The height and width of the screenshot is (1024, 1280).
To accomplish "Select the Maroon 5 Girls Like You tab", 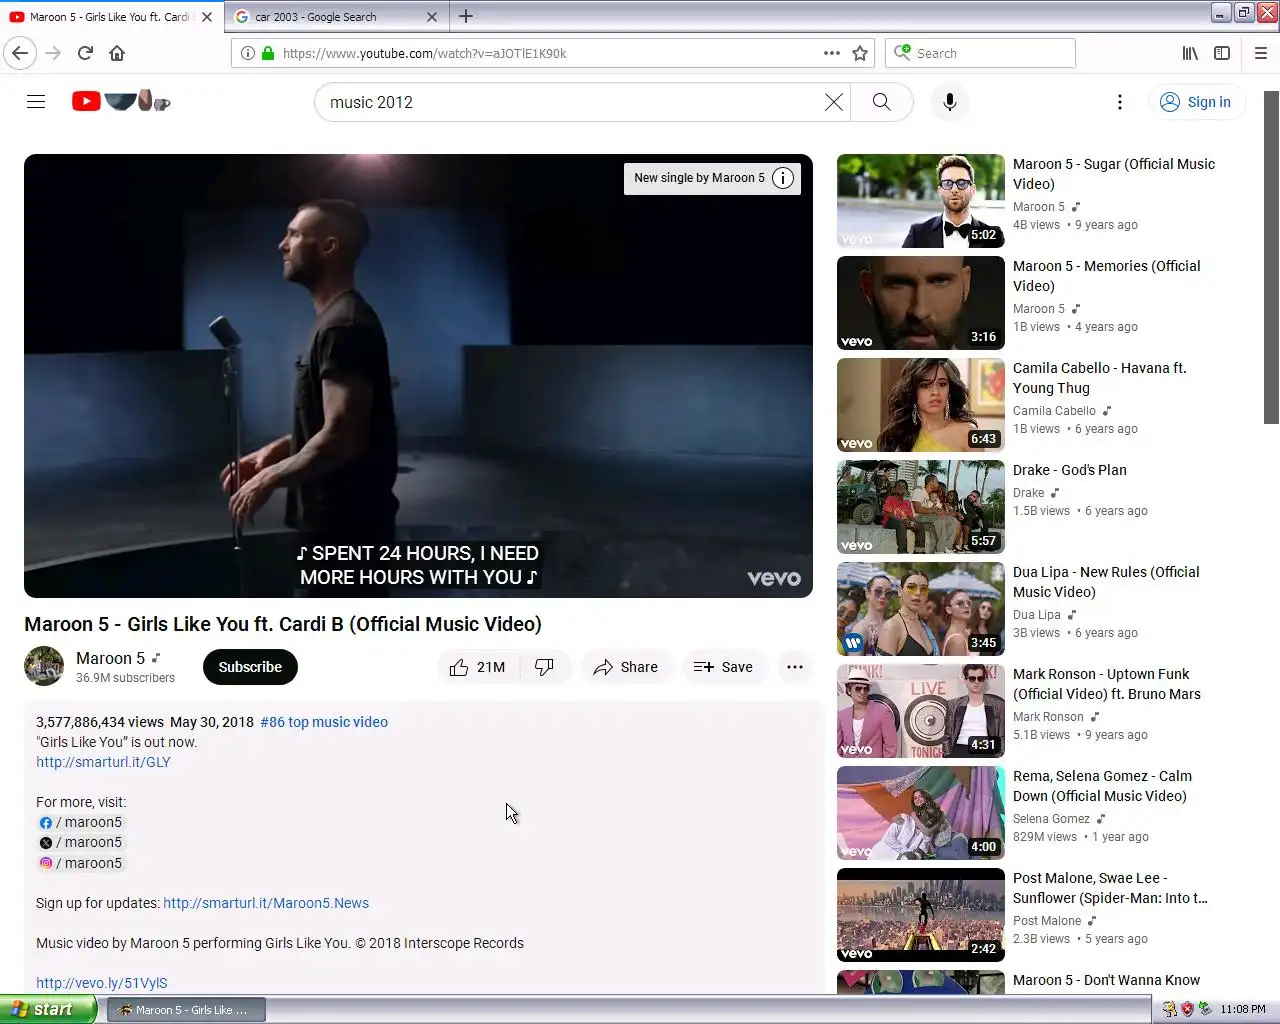I will coord(110,17).
